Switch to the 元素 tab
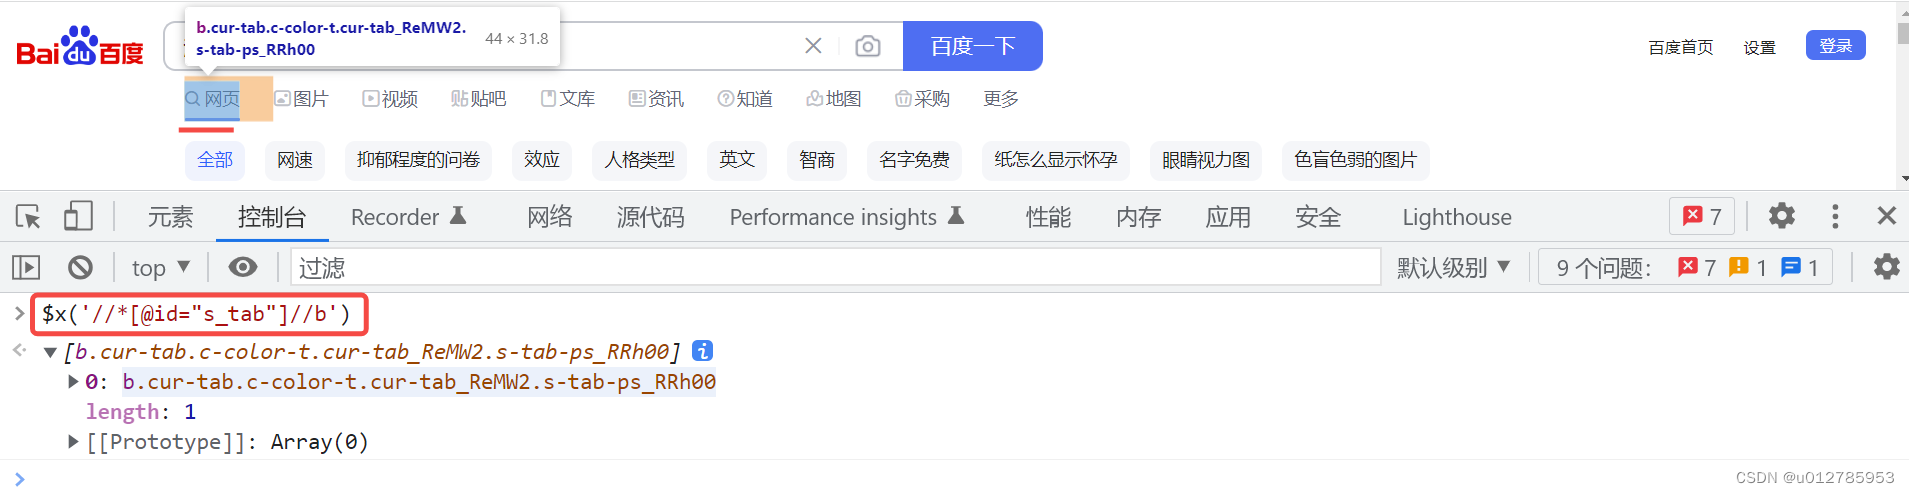This screenshot has width=1909, height=493. (x=170, y=217)
